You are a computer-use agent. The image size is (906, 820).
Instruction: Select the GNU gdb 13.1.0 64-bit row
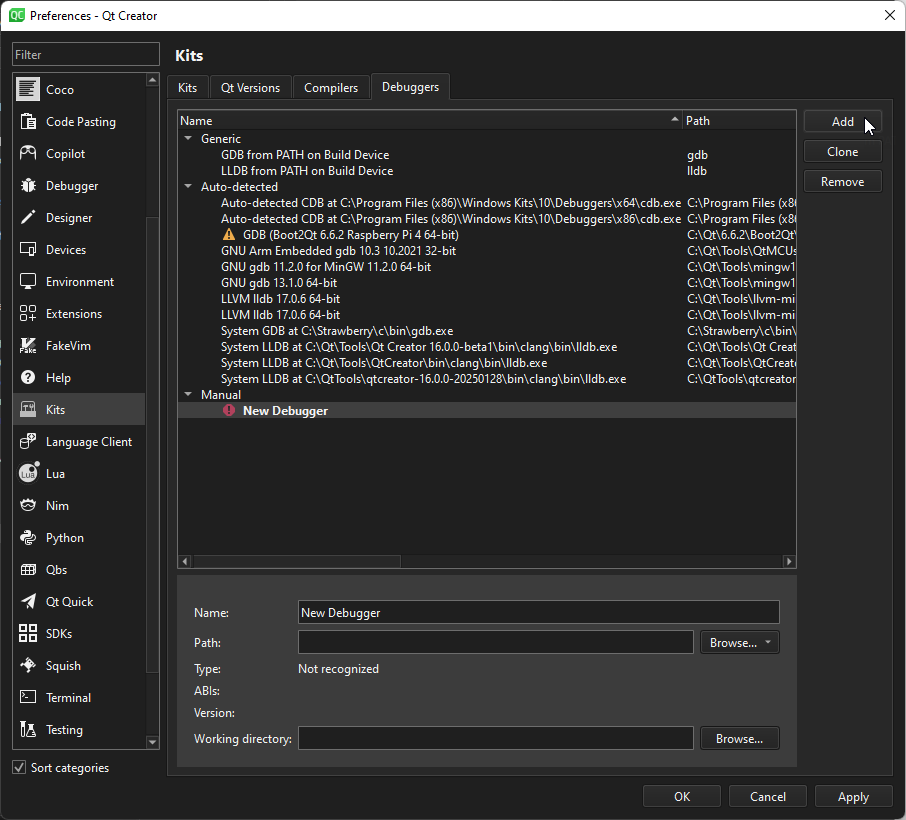point(487,283)
